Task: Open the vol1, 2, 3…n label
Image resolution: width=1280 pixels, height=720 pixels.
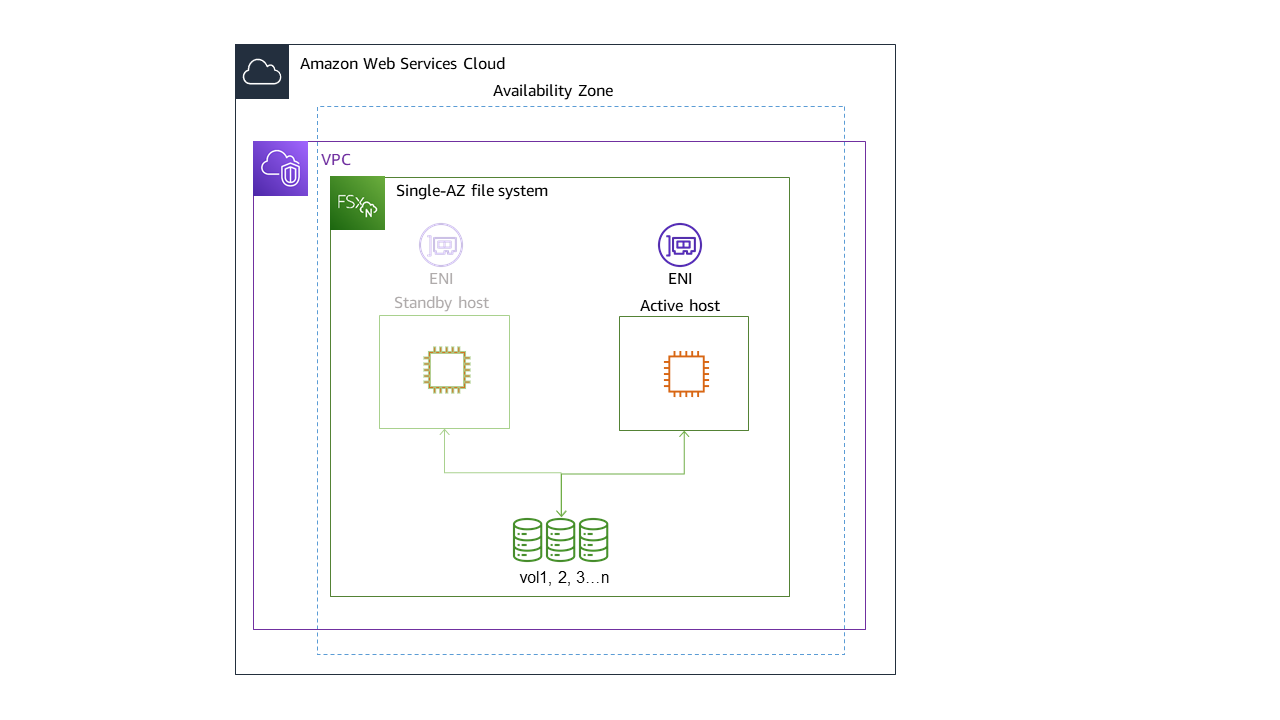Action: pyautogui.click(x=564, y=576)
